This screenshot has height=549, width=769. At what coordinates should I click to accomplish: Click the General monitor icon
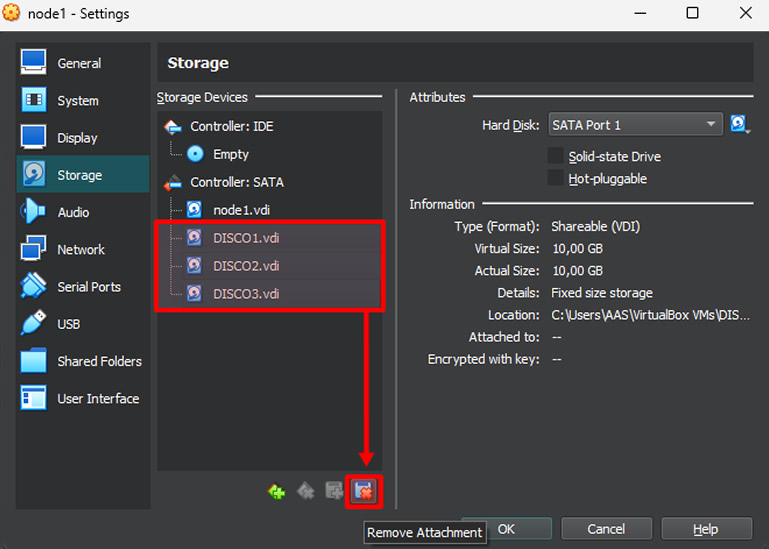coord(33,62)
